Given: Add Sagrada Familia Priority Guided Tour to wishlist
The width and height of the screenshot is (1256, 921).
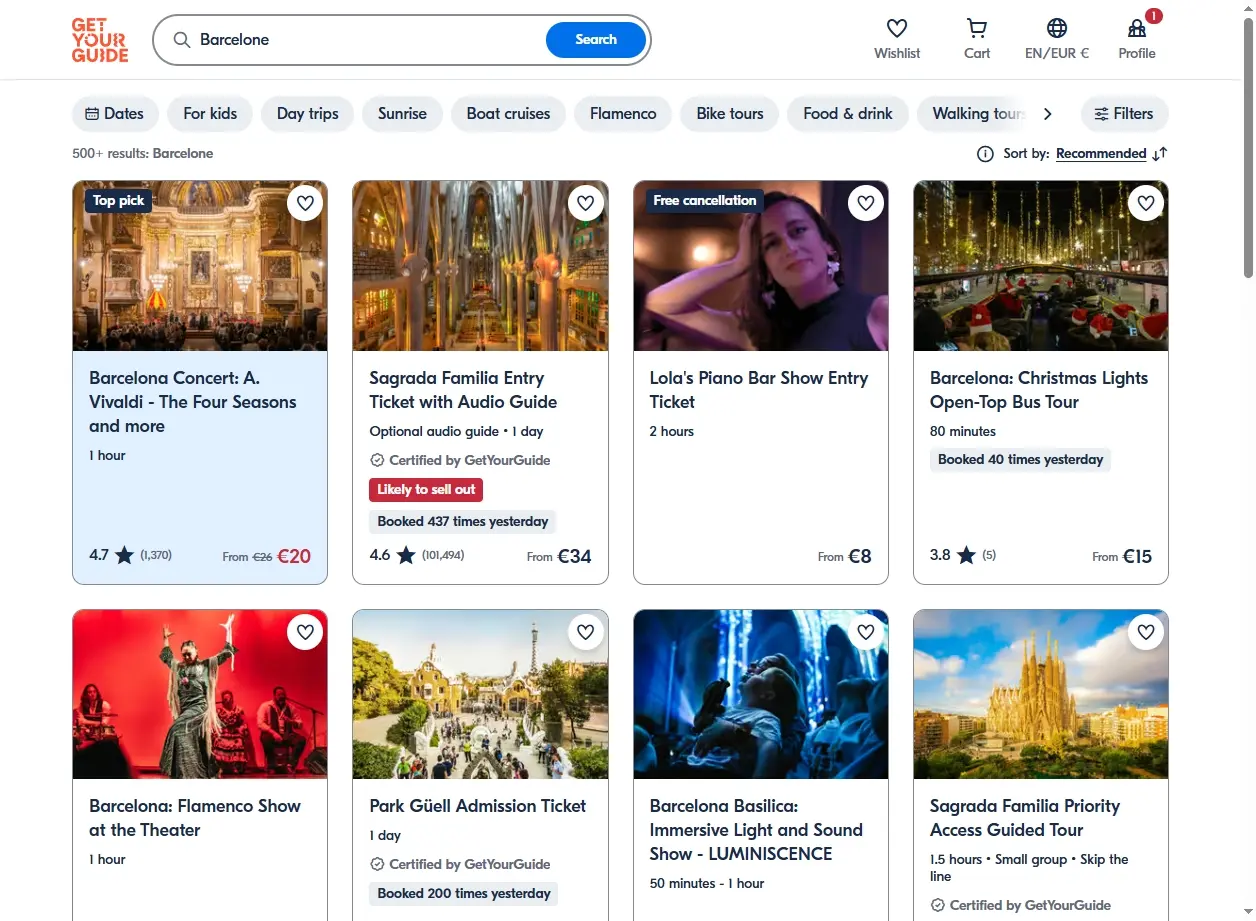Looking at the screenshot, I should [x=1146, y=632].
